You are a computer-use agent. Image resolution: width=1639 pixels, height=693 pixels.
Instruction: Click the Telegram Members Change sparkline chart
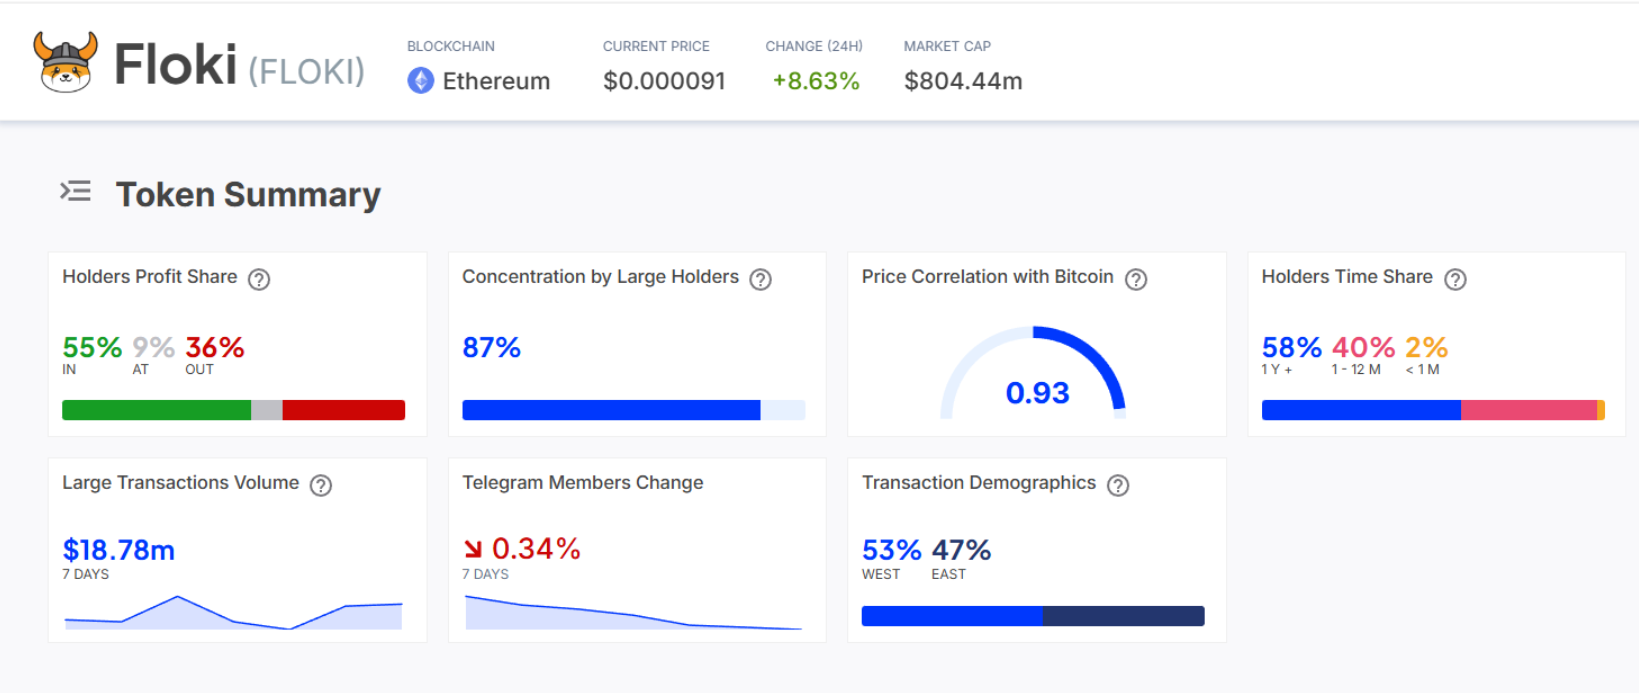633,612
